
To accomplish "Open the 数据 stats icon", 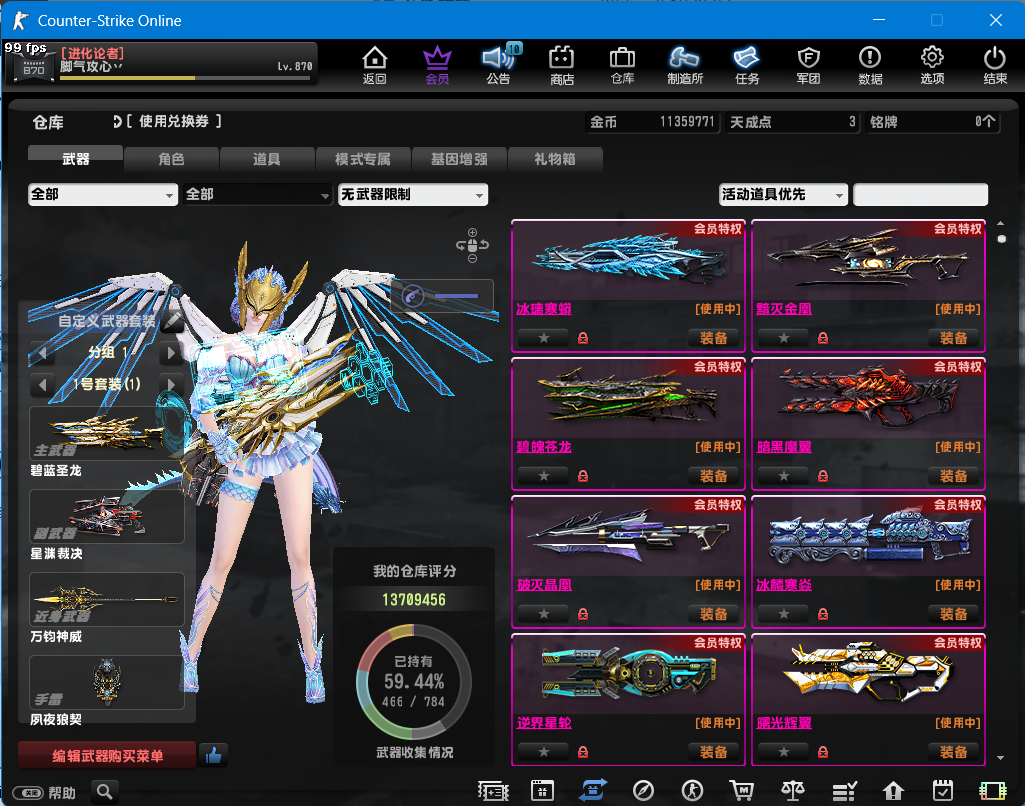I will click(870, 65).
